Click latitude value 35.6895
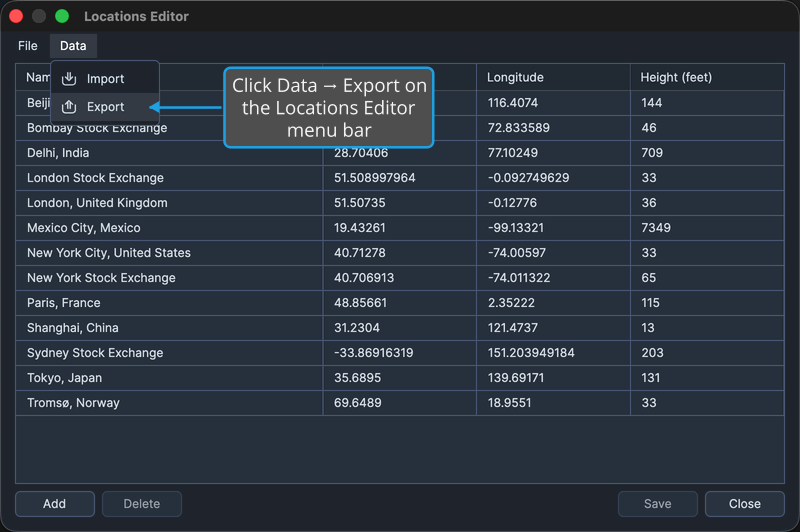 [357, 378]
